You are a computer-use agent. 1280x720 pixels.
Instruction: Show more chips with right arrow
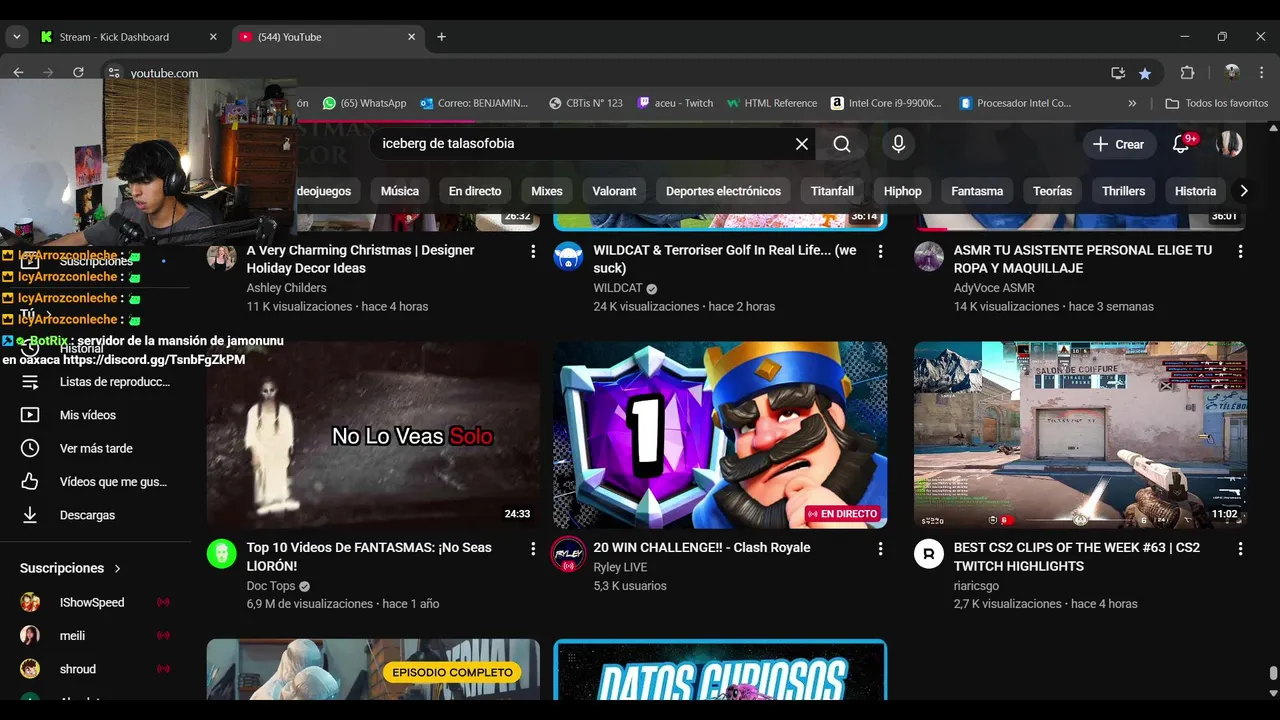click(x=1243, y=191)
